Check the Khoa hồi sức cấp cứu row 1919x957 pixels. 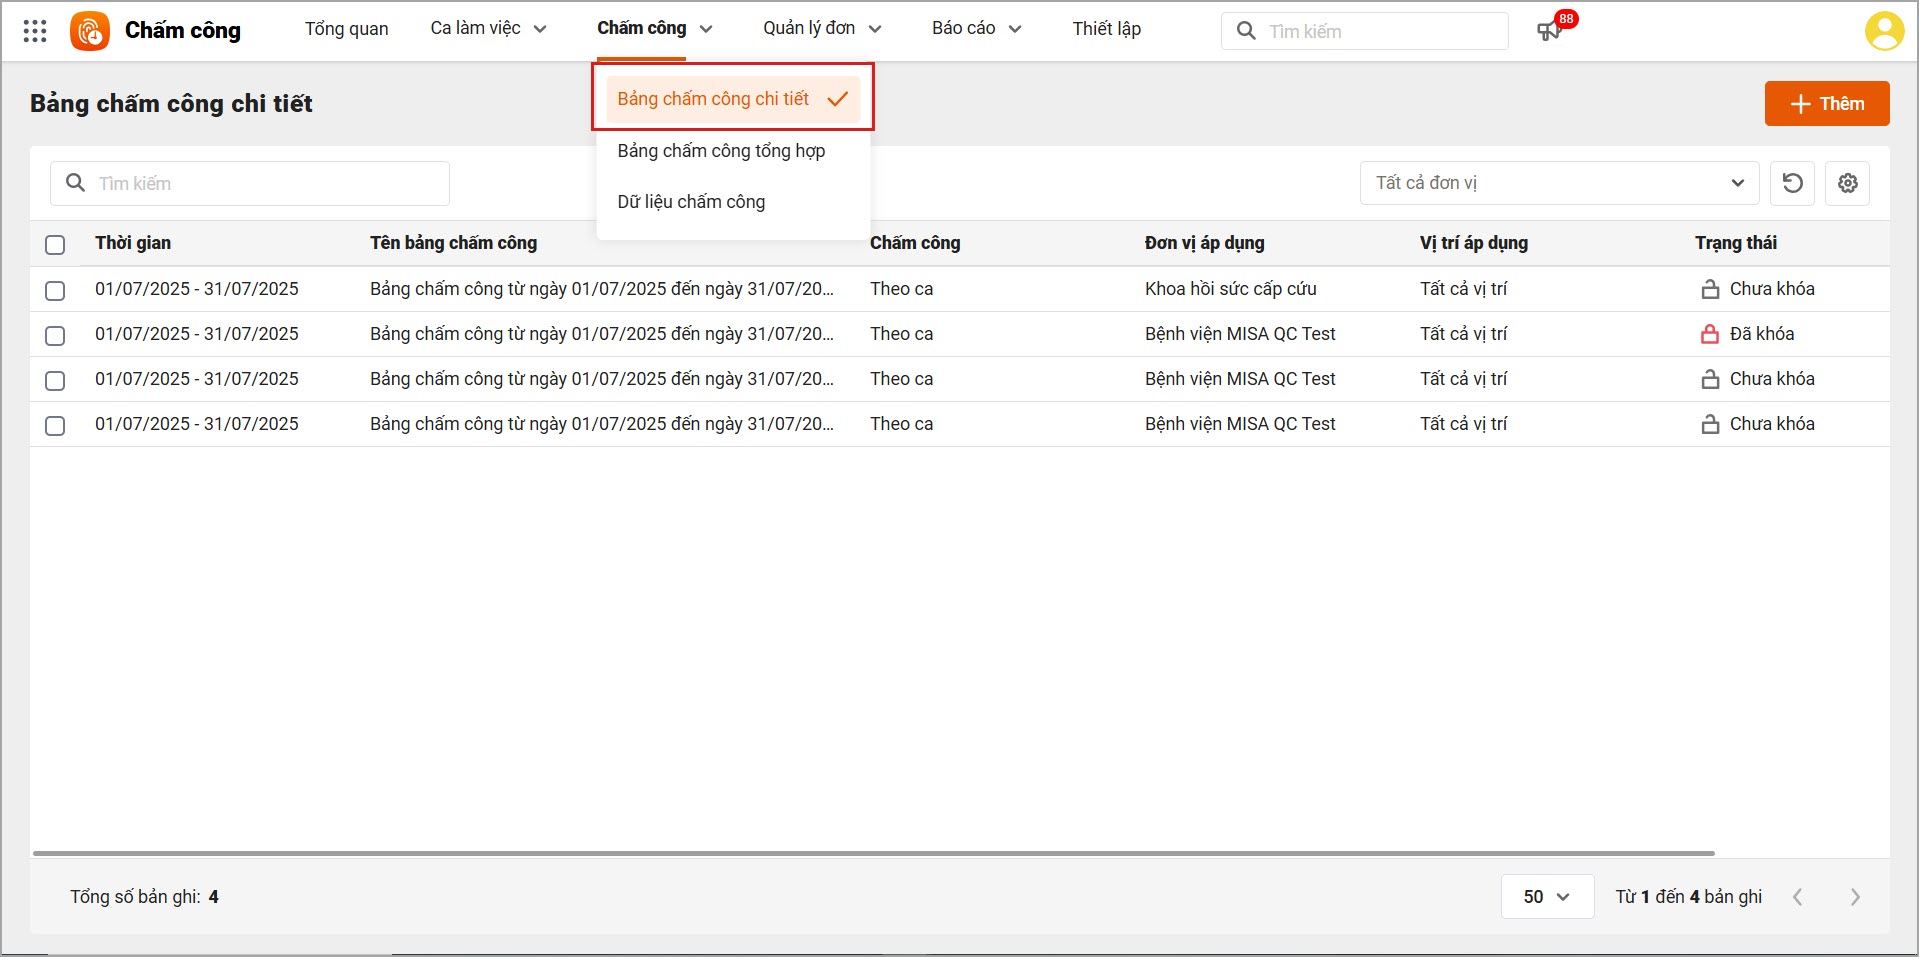pos(55,290)
